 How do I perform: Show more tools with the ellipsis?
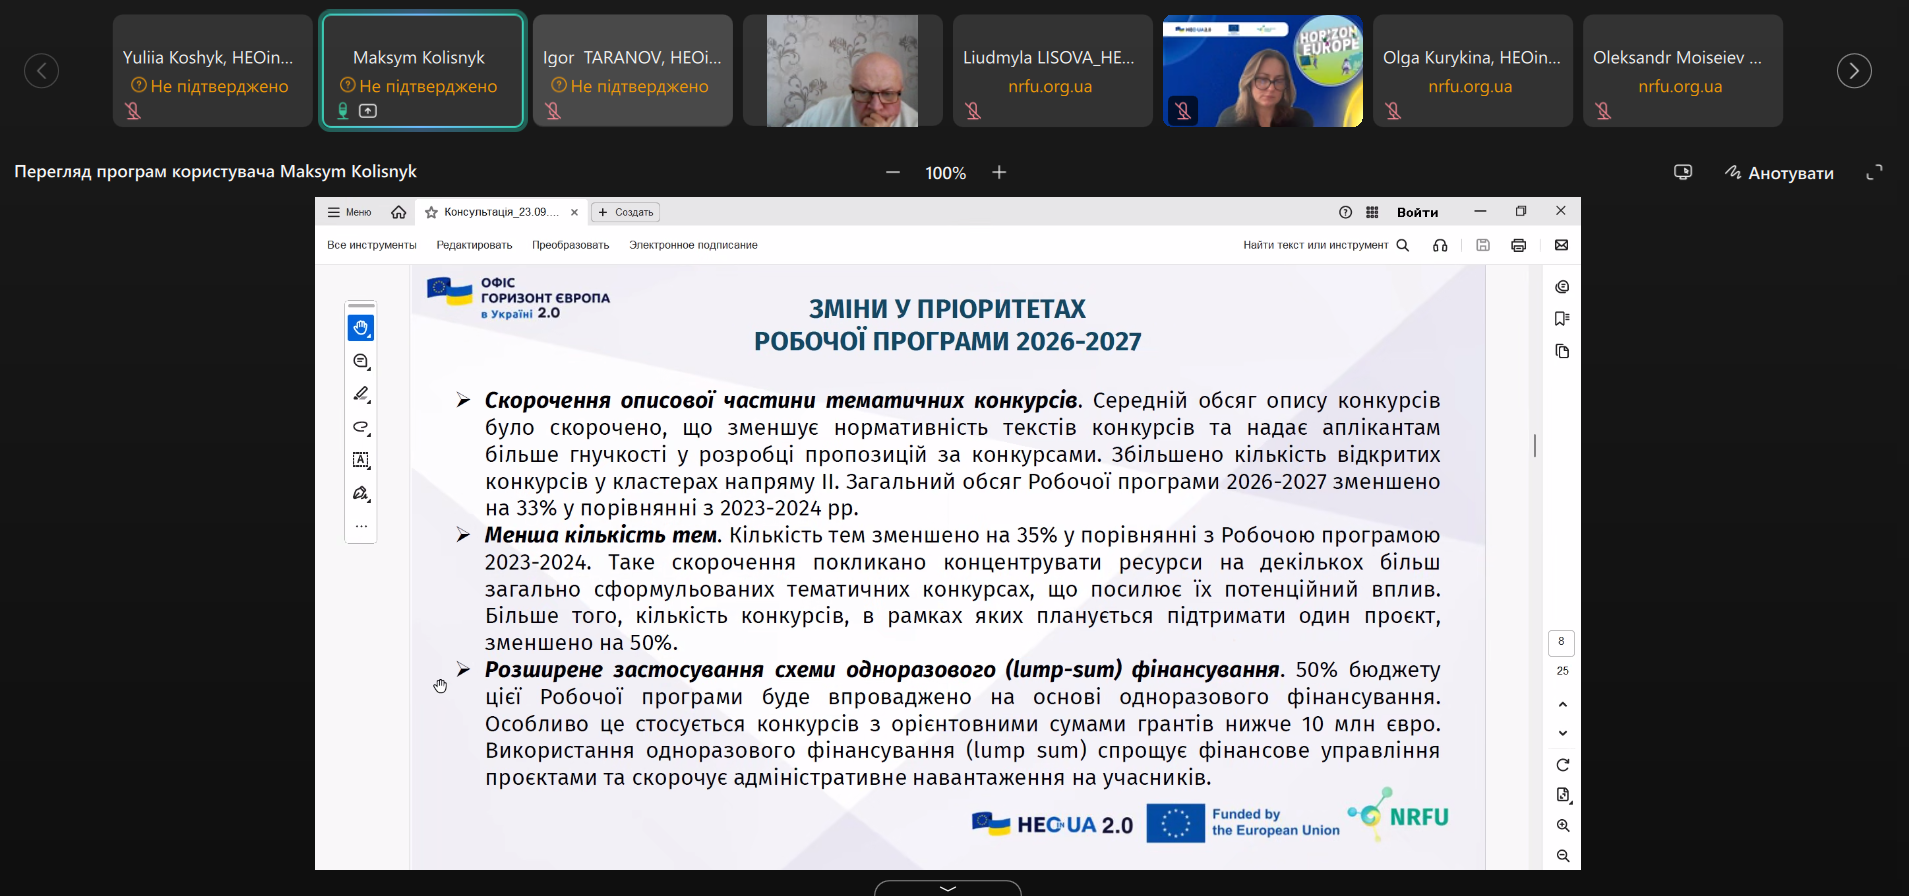tap(361, 526)
